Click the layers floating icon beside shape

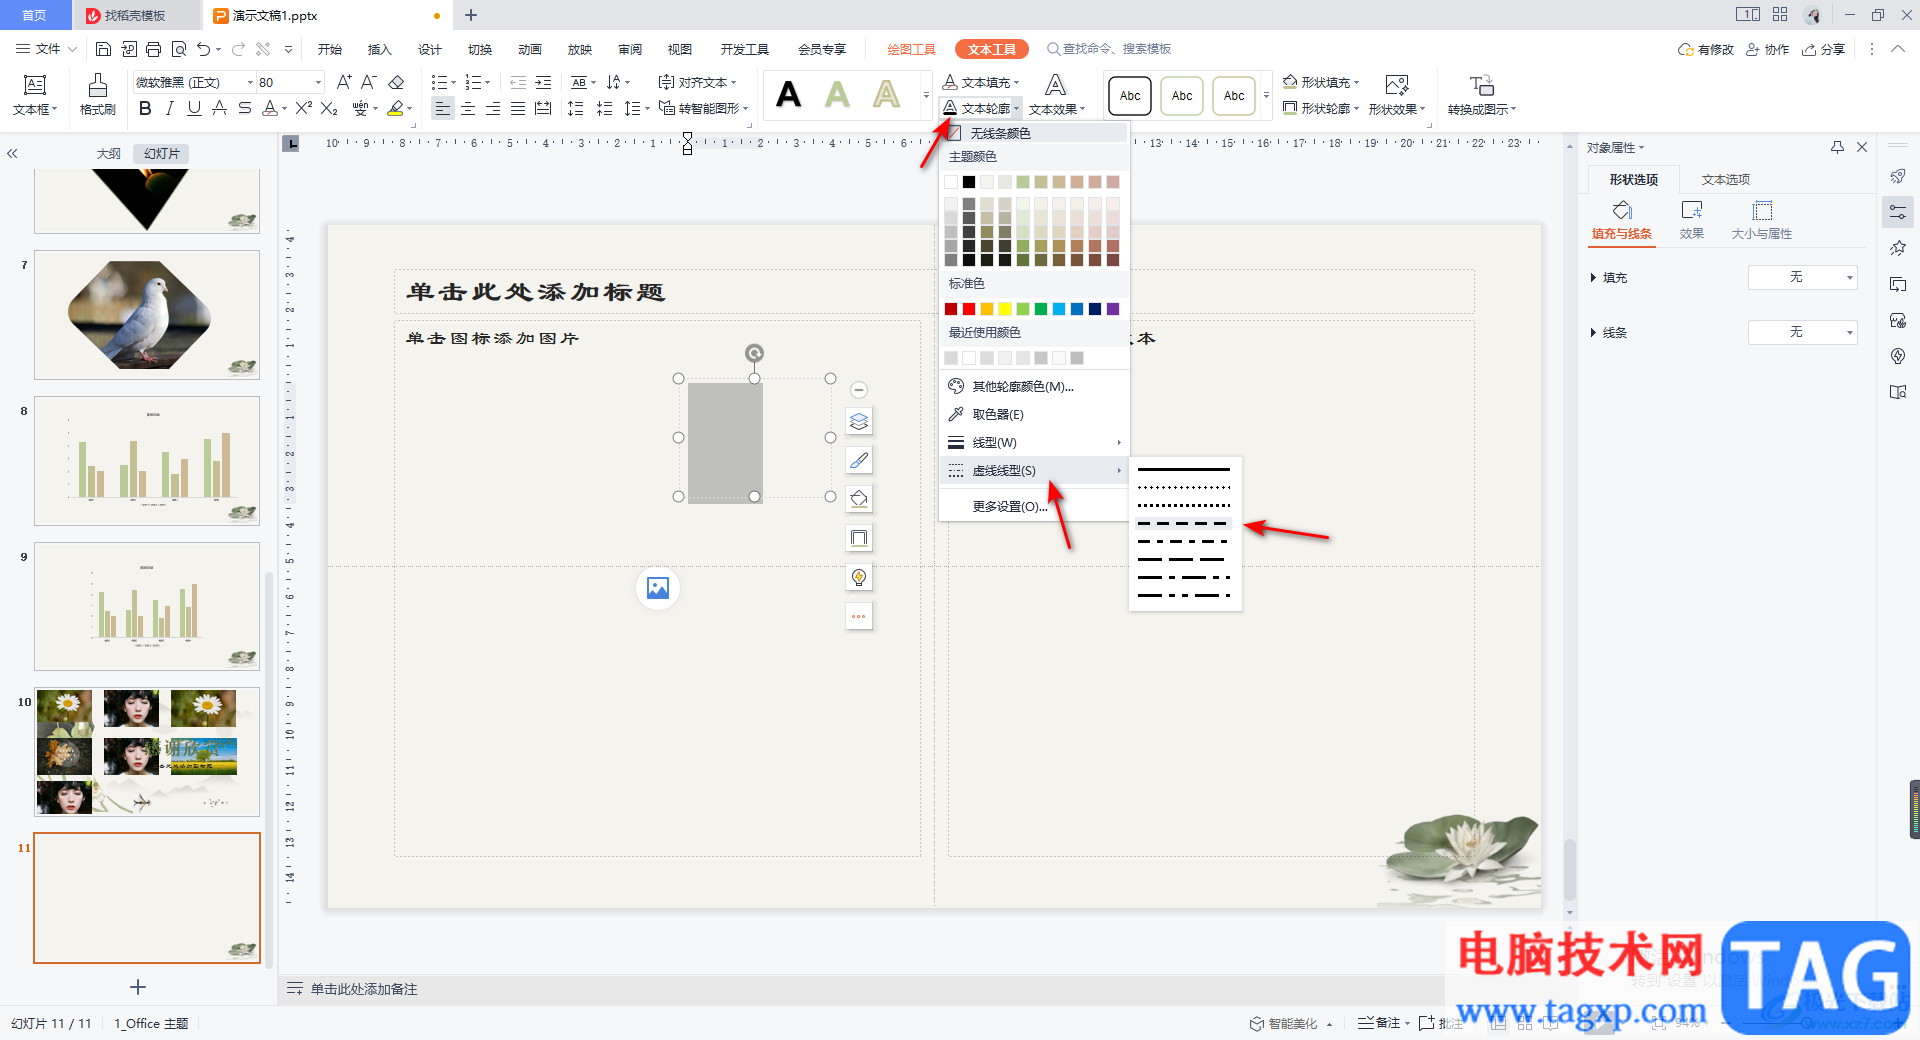859,421
